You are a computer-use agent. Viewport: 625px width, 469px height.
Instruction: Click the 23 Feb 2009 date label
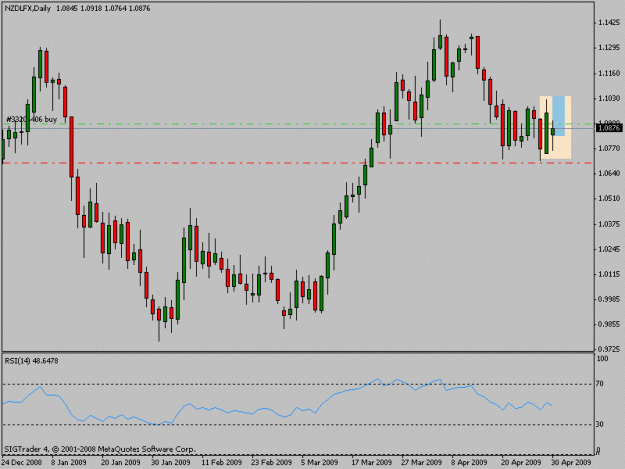pyautogui.click(x=271, y=463)
